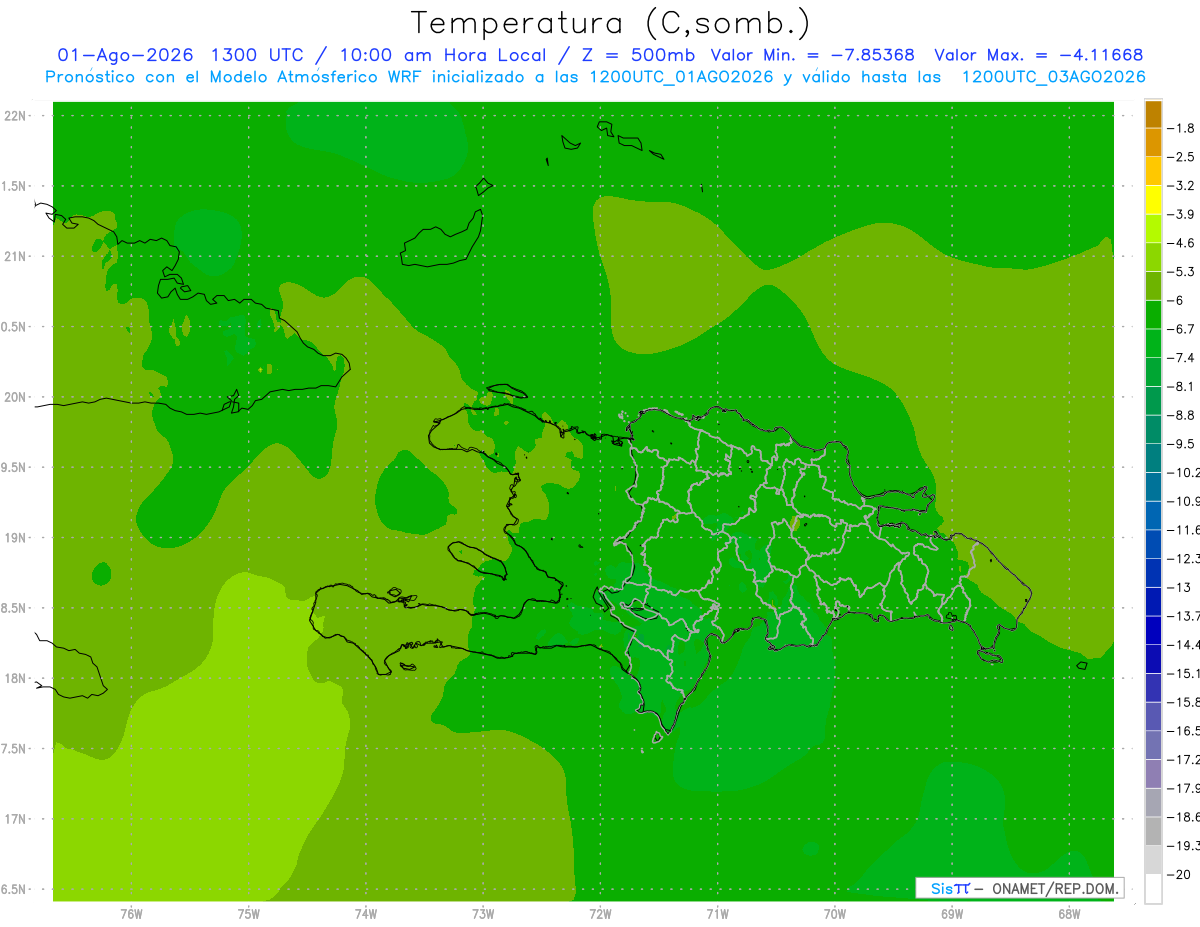Click the '19N' latitude label
Viewport: 1200px width, 927px height.
(x=15, y=538)
